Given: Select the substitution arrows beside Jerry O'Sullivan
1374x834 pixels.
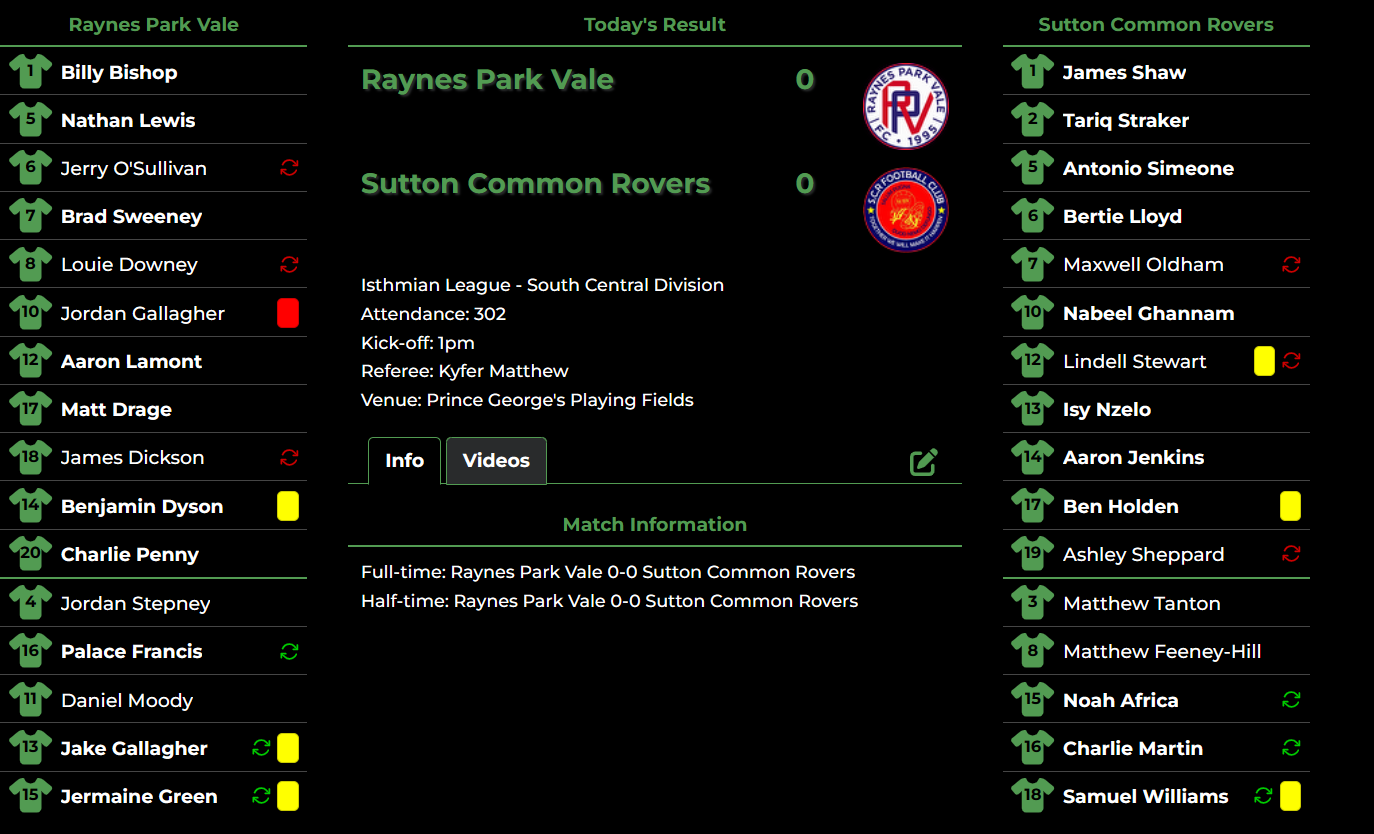Looking at the screenshot, I should pyautogui.click(x=289, y=168).
